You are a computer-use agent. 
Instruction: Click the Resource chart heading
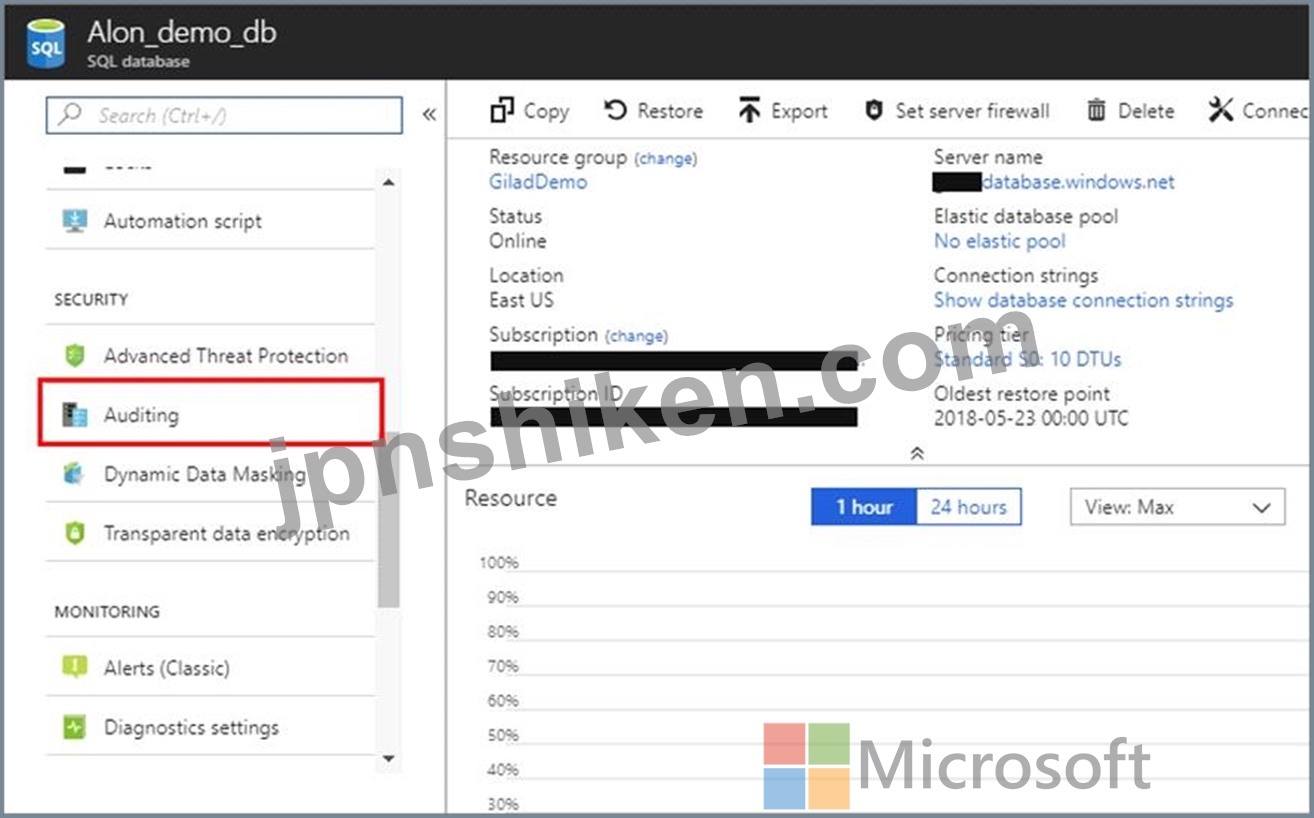coord(511,498)
